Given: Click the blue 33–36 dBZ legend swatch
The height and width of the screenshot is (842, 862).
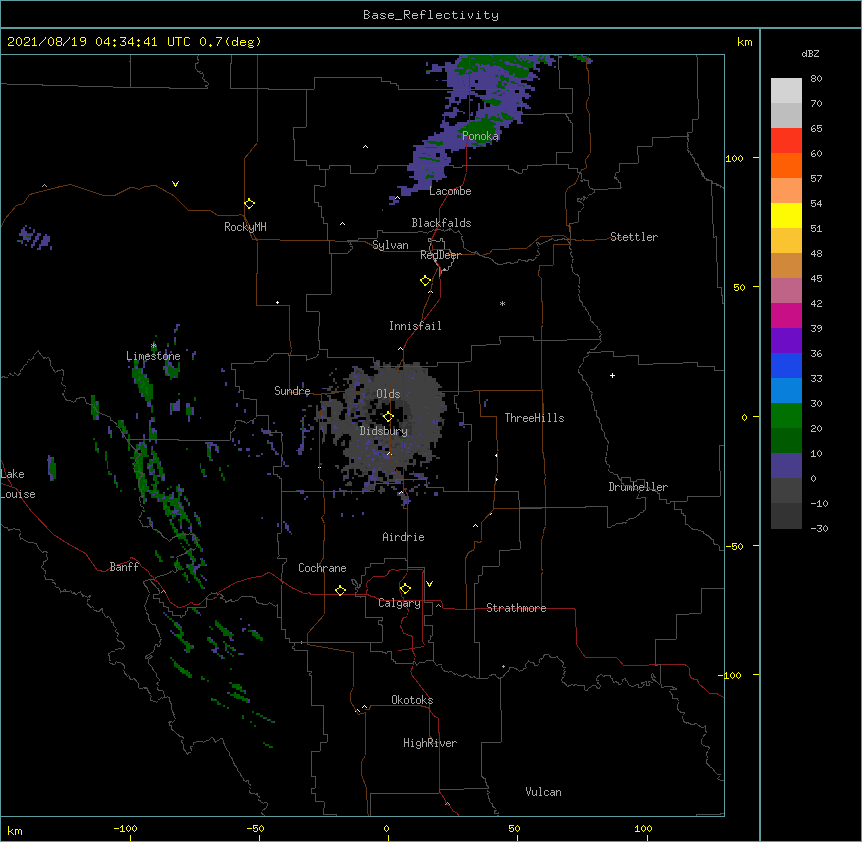Looking at the screenshot, I should click(786, 365).
